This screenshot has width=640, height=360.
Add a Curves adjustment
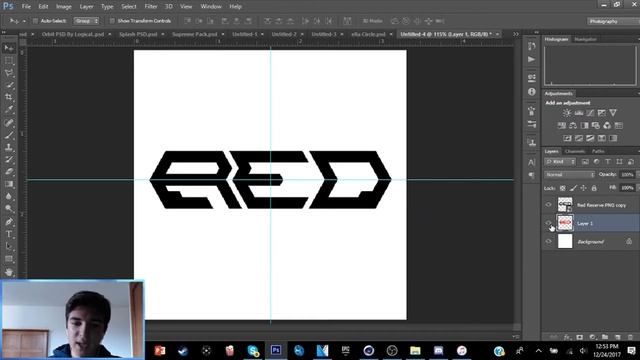click(x=590, y=113)
